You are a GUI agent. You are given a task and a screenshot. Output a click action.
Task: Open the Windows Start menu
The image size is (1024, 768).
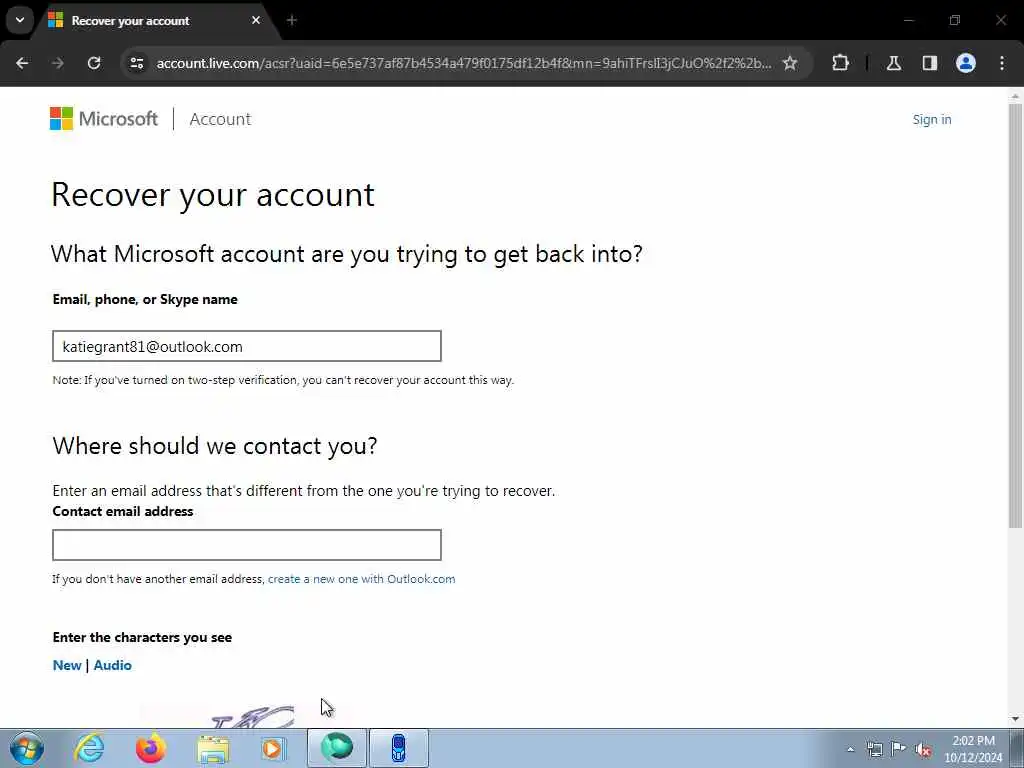point(27,748)
